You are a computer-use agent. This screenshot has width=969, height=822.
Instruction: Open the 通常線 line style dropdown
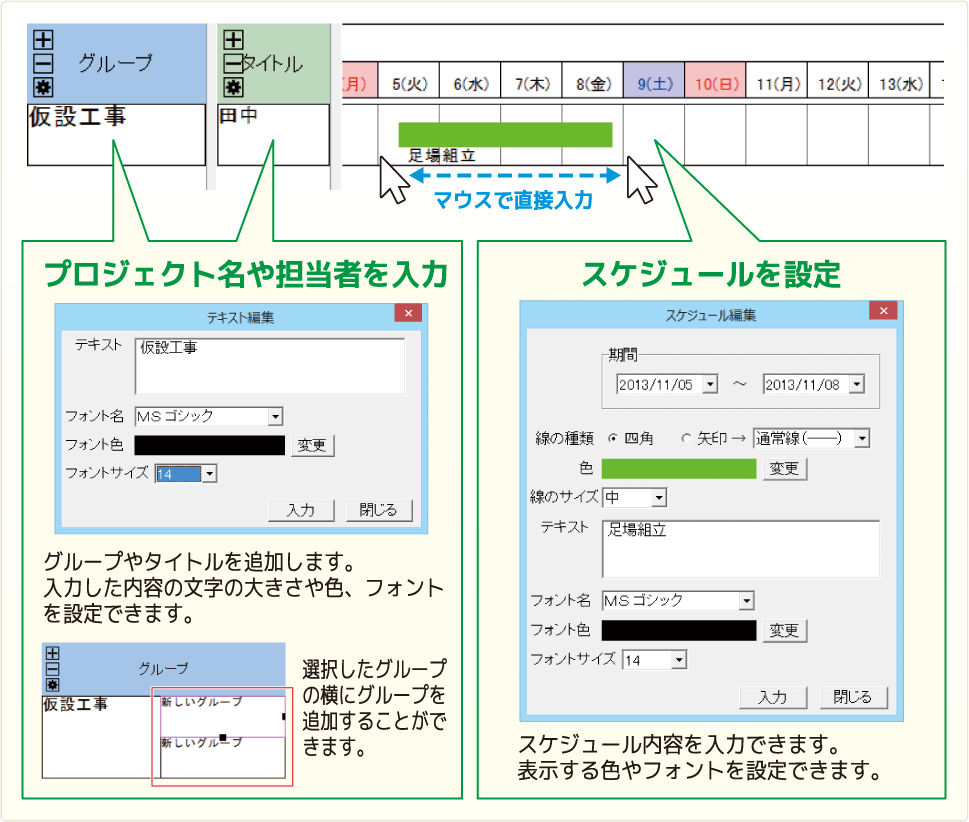[863, 439]
